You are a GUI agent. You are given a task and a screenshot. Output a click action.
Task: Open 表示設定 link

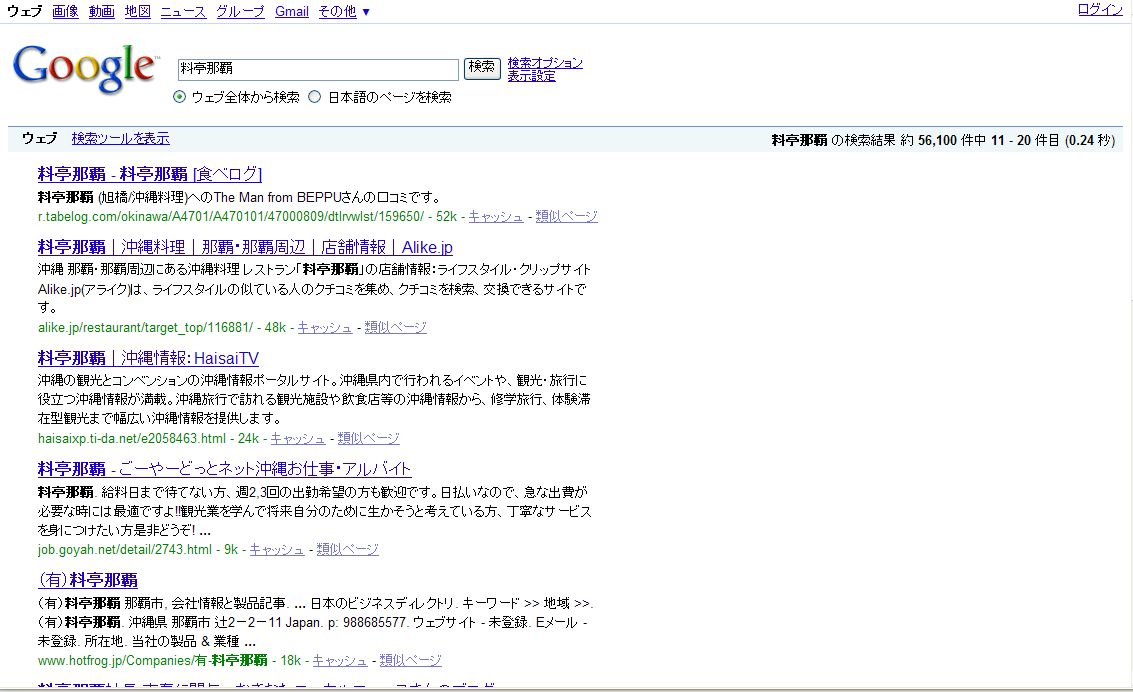point(531,76)
